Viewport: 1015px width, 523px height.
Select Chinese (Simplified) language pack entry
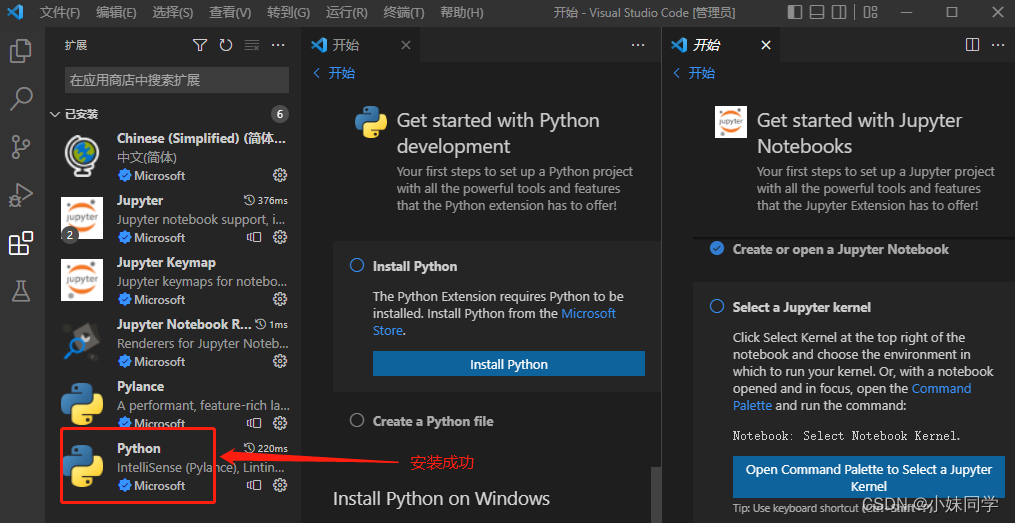click(172, 156)
